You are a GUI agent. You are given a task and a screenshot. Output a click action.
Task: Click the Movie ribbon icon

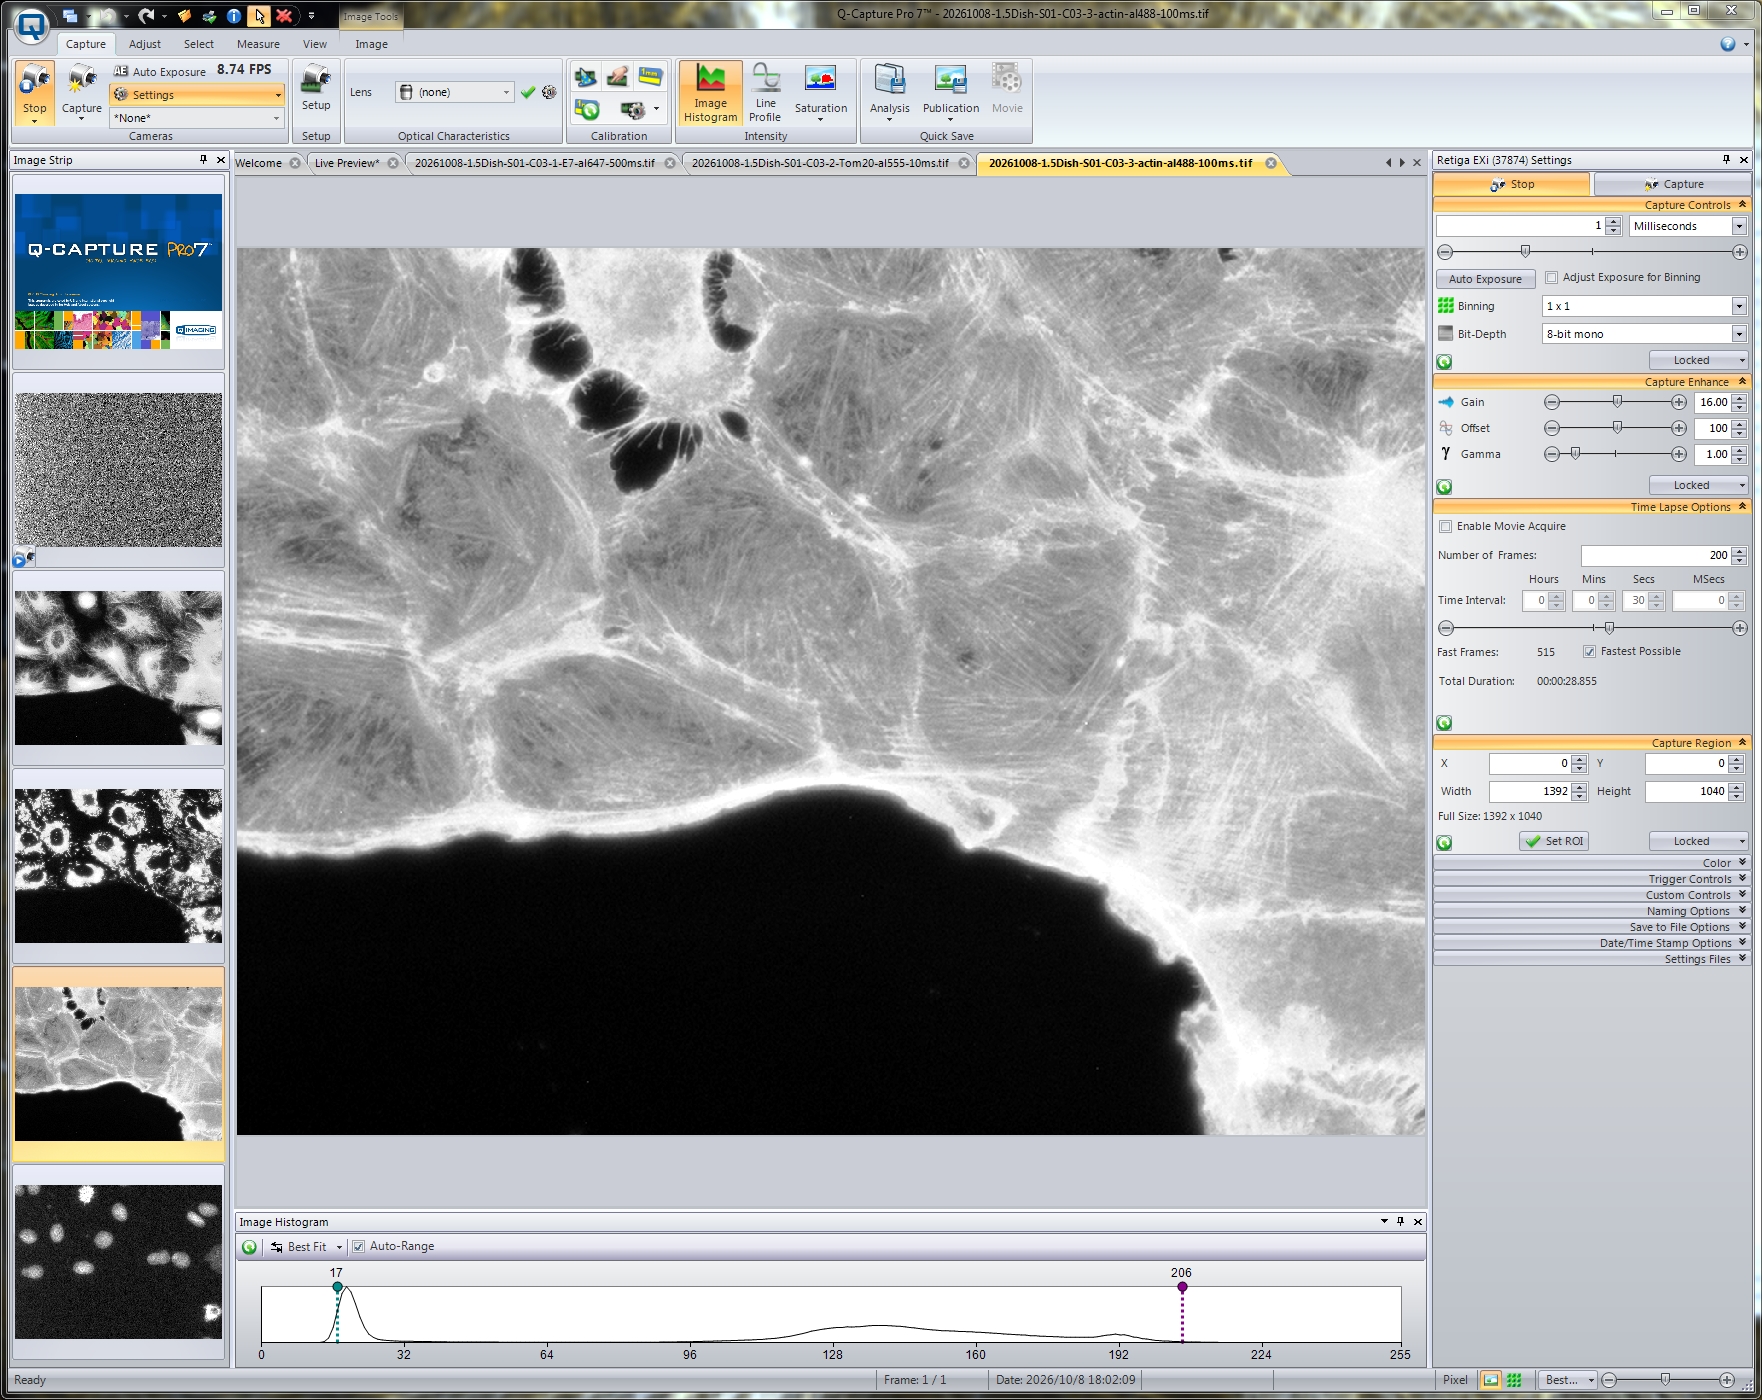point(1007,90)
